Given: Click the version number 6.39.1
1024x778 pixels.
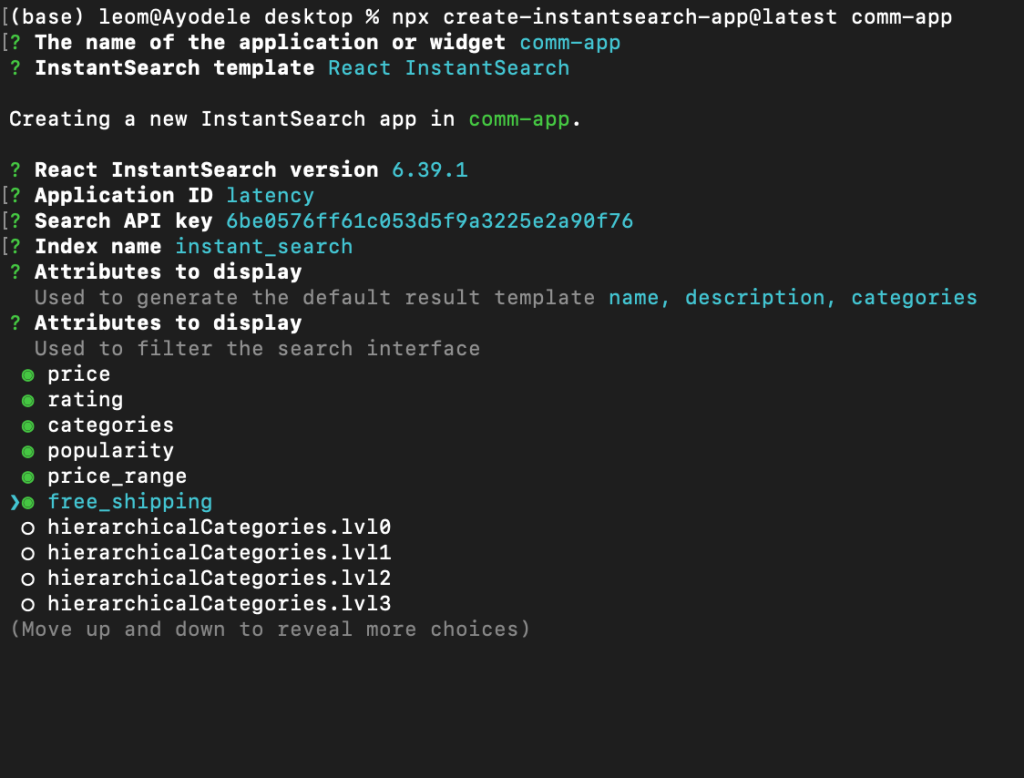Looking at the screenshot, I should coord(430,170).
